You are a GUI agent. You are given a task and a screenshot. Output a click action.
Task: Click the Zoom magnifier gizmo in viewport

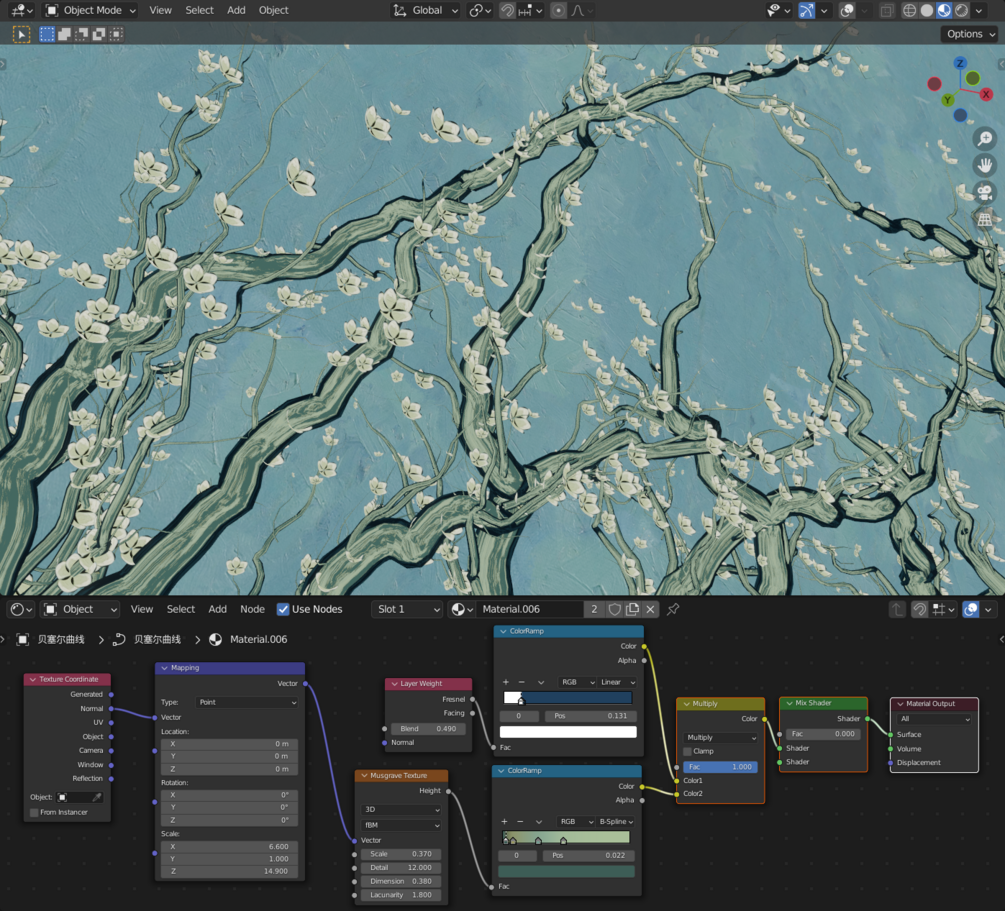tap(984, 140)
